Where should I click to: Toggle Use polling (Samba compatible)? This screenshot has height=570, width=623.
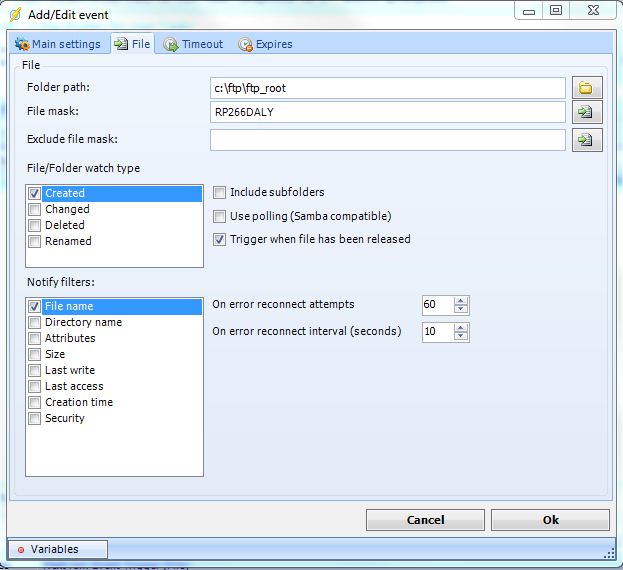point(220,216)
